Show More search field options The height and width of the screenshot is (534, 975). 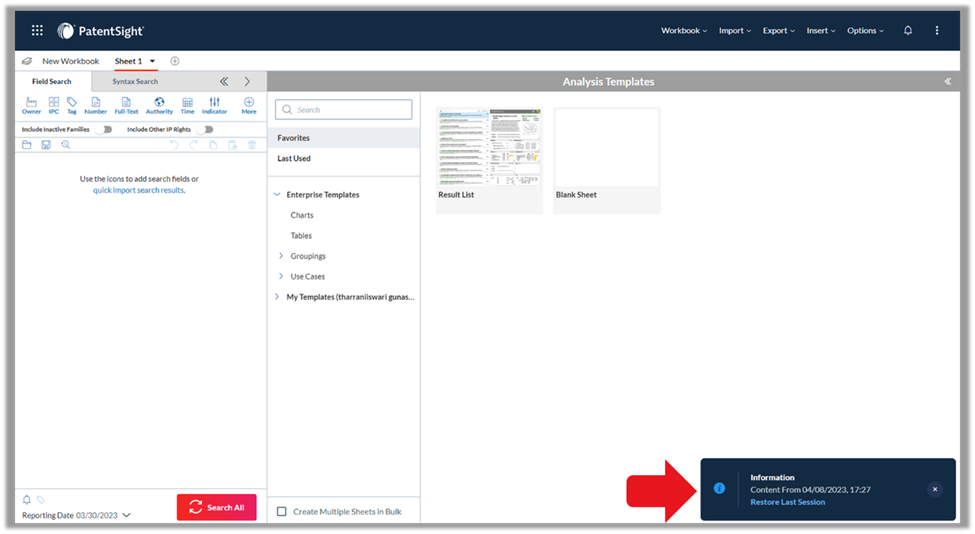point(249,105)
